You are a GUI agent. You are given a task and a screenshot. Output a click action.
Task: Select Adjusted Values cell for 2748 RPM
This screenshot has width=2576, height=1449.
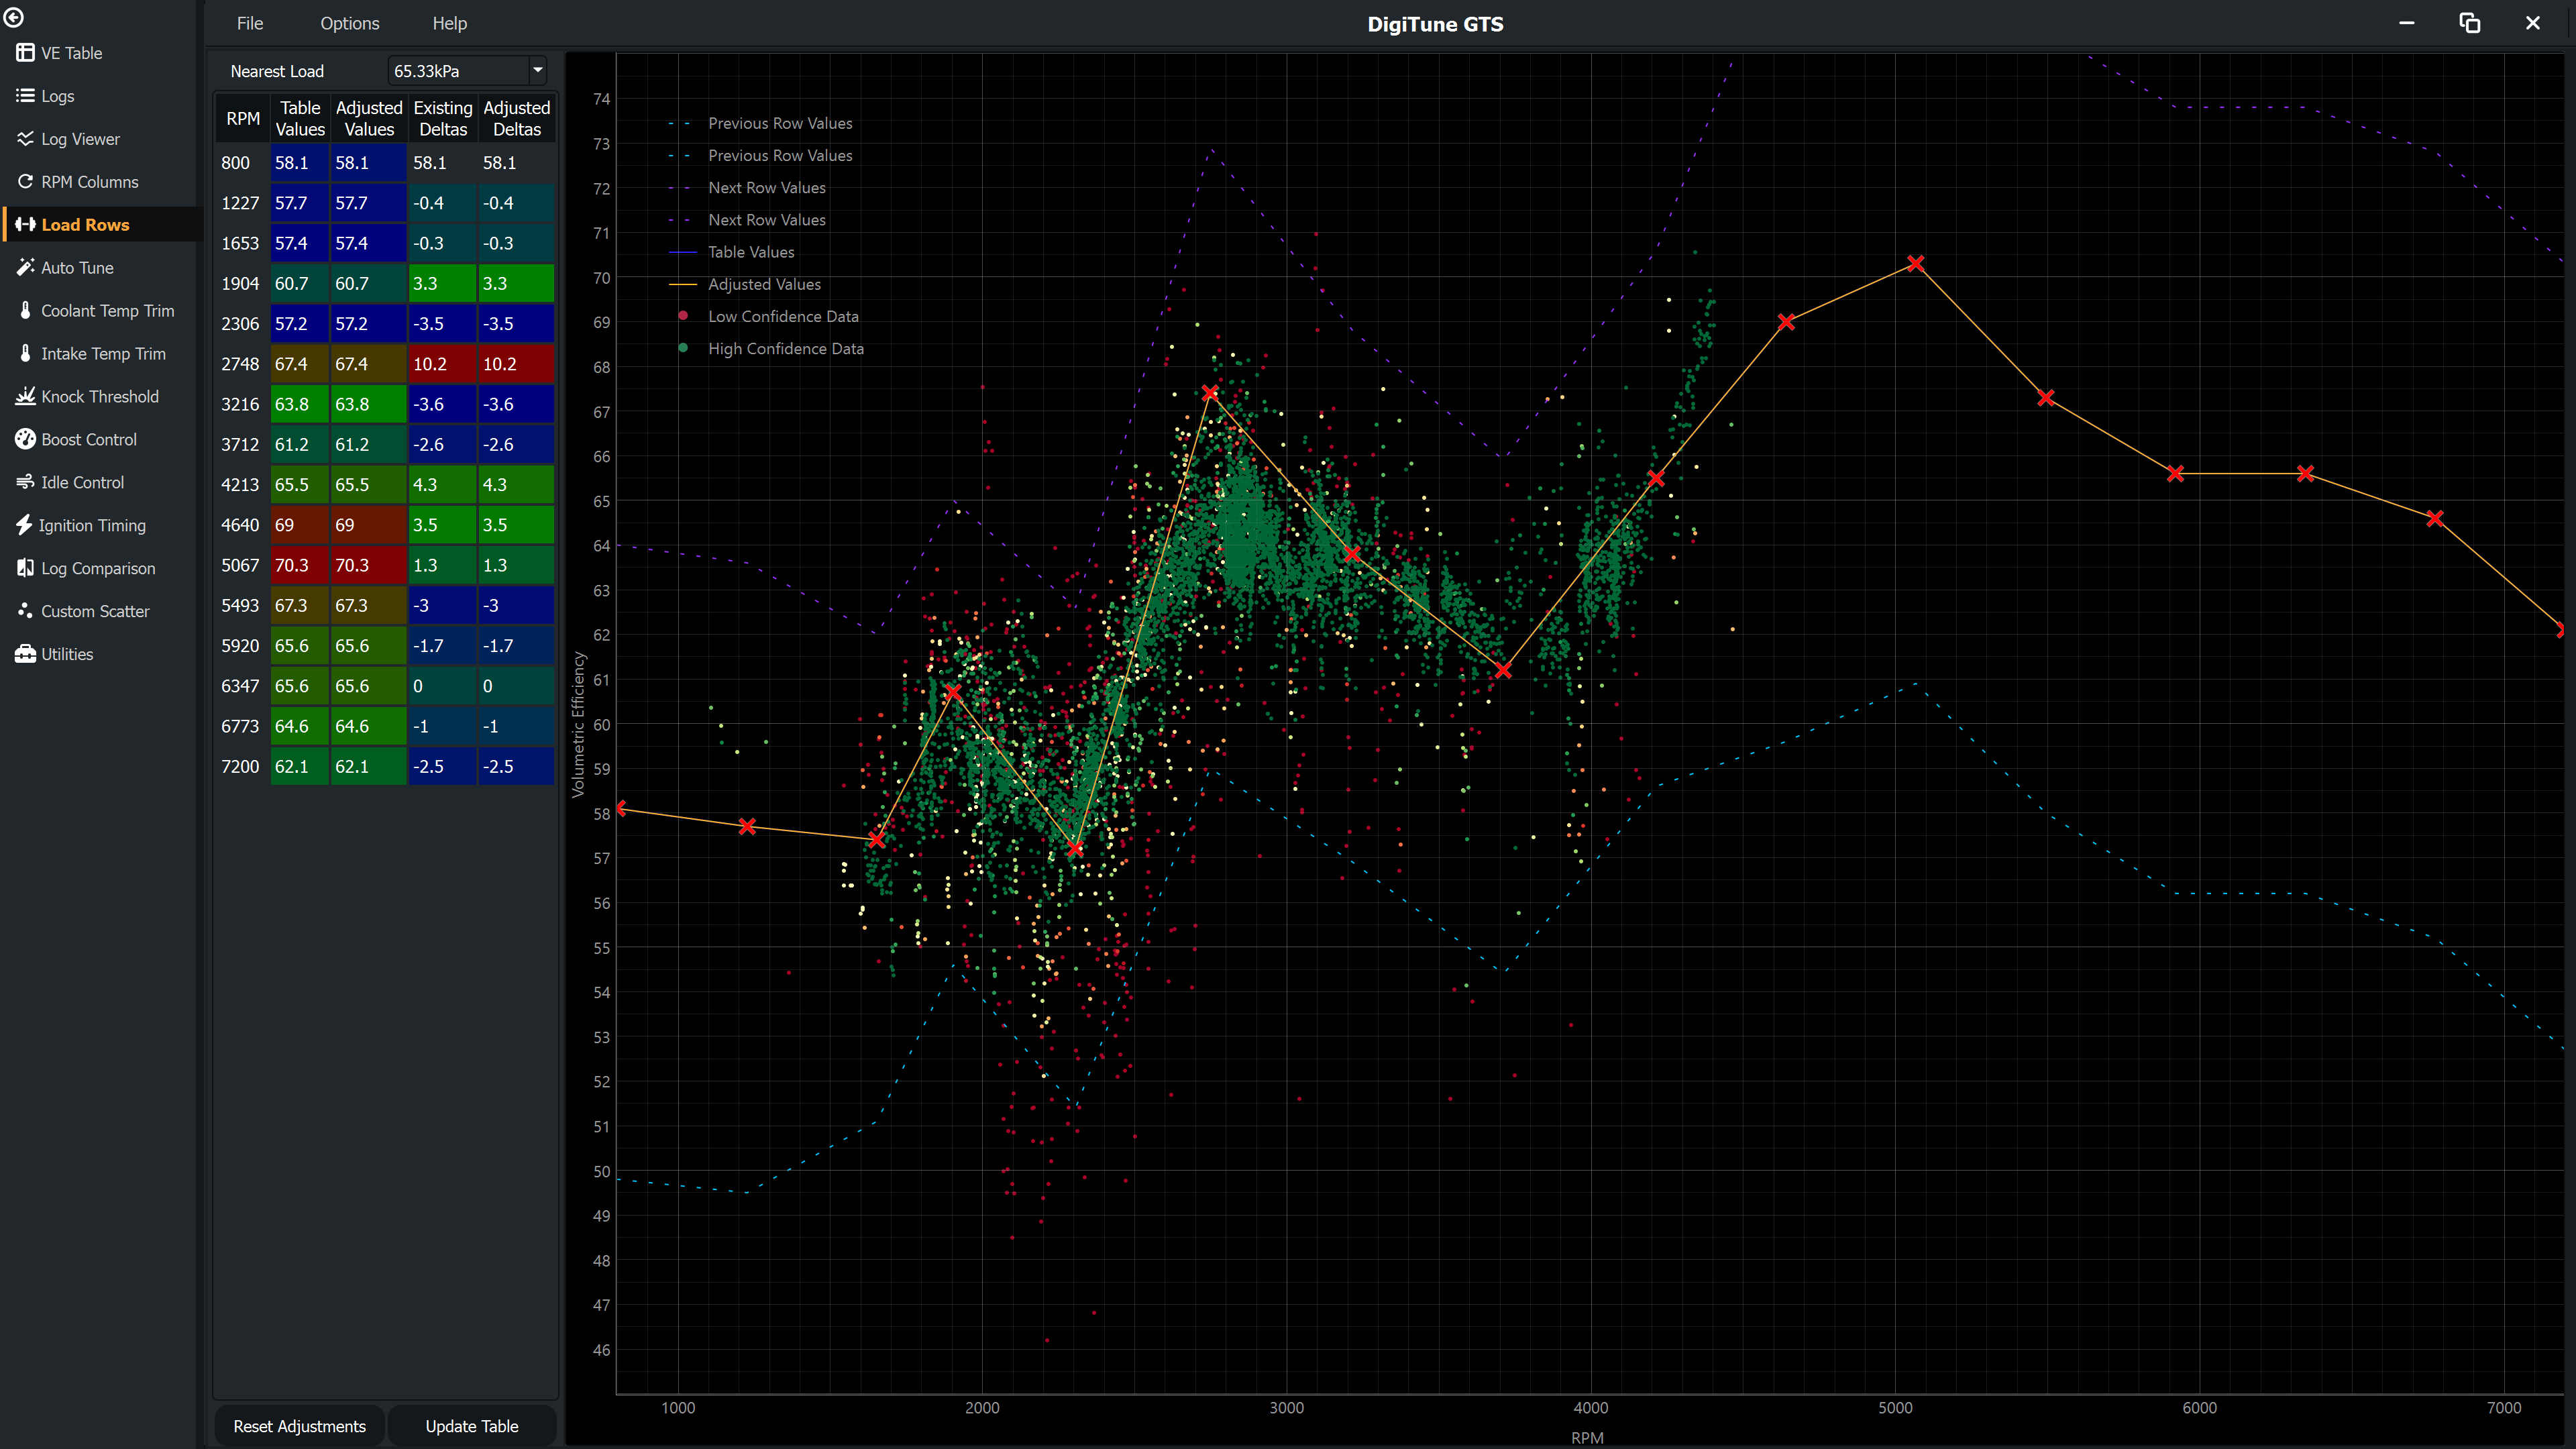tap(368, 364)
